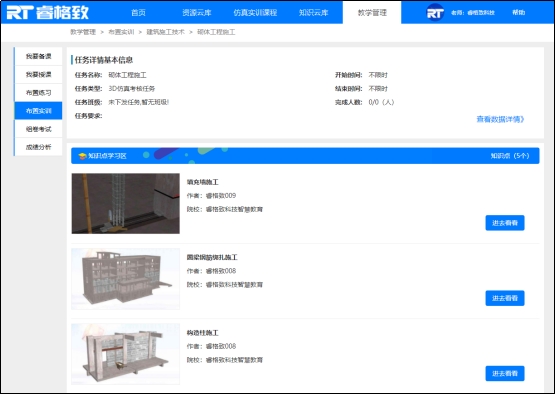The image size is (556, 394).
Task: Select 布置练习 in the sidebar
Action: pos(38,93)
